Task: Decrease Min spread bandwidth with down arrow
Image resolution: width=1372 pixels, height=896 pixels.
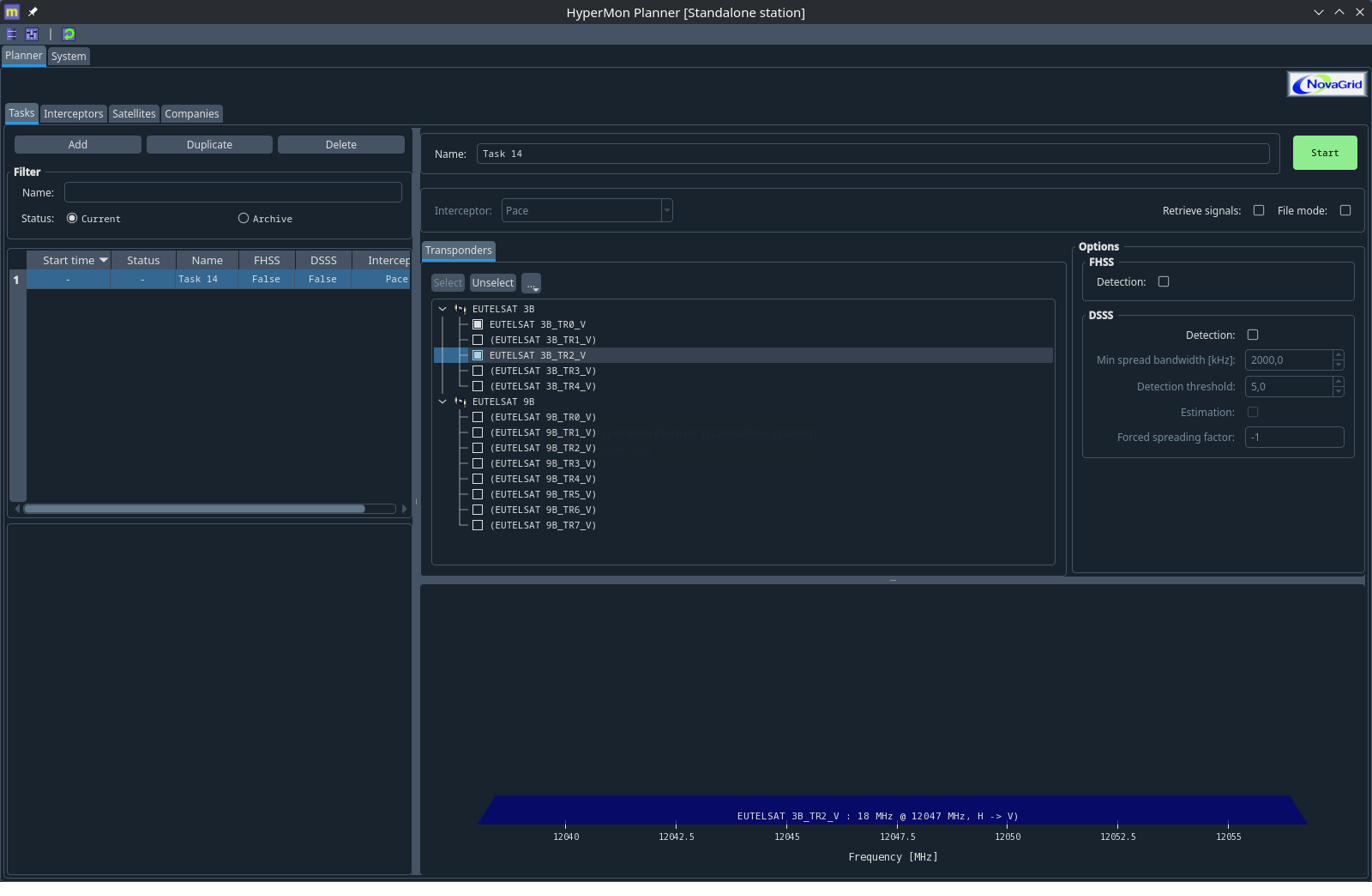Action: coord(1338,365)
